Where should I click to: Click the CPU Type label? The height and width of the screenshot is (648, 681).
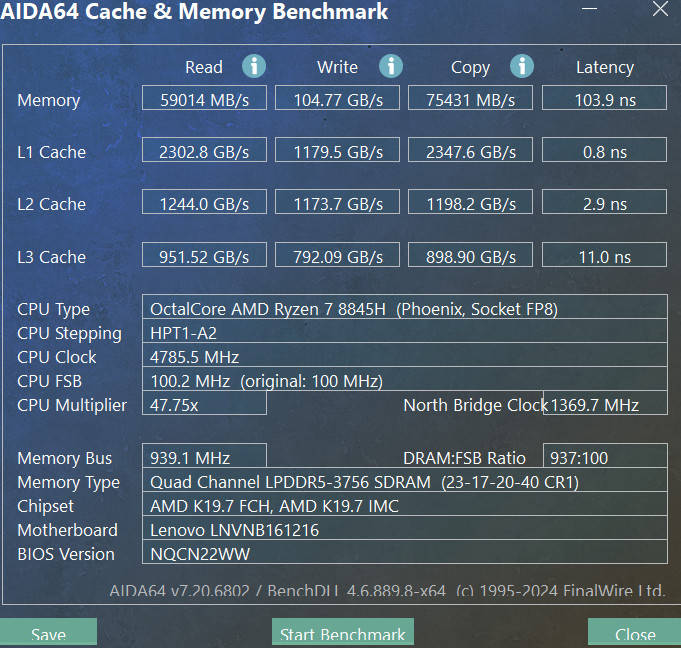point(53,310)
